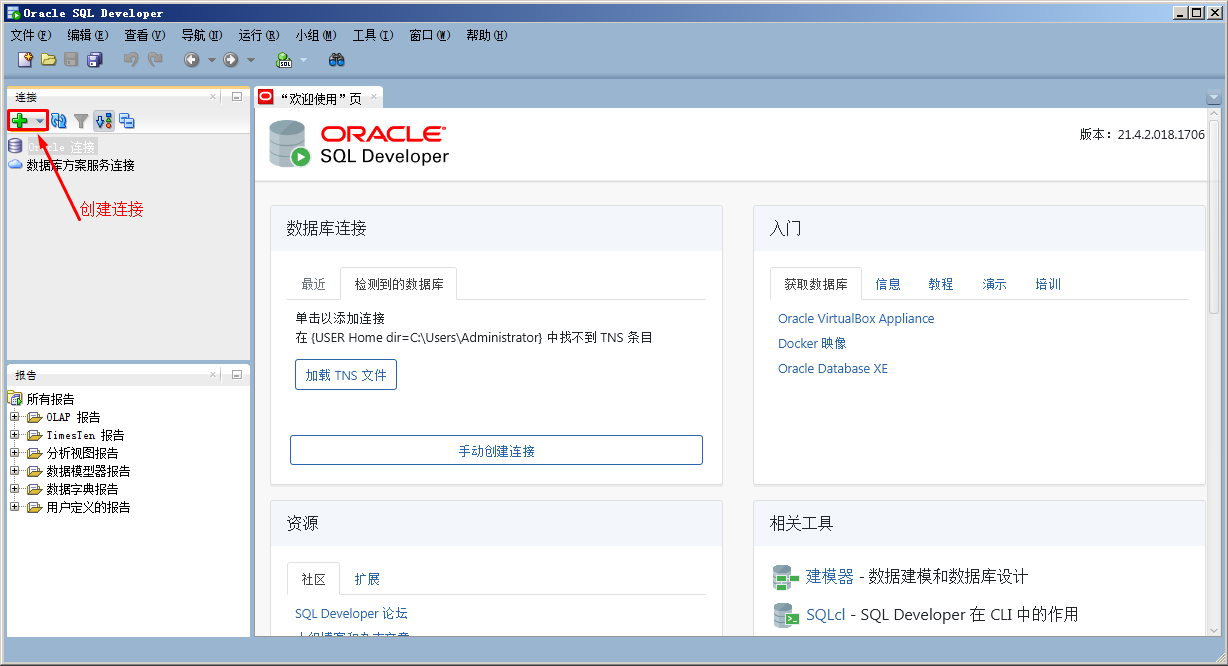Screen dimensions: 1228x666
Task: Create a new connection with the green plus icon
Action: [21, 120]
